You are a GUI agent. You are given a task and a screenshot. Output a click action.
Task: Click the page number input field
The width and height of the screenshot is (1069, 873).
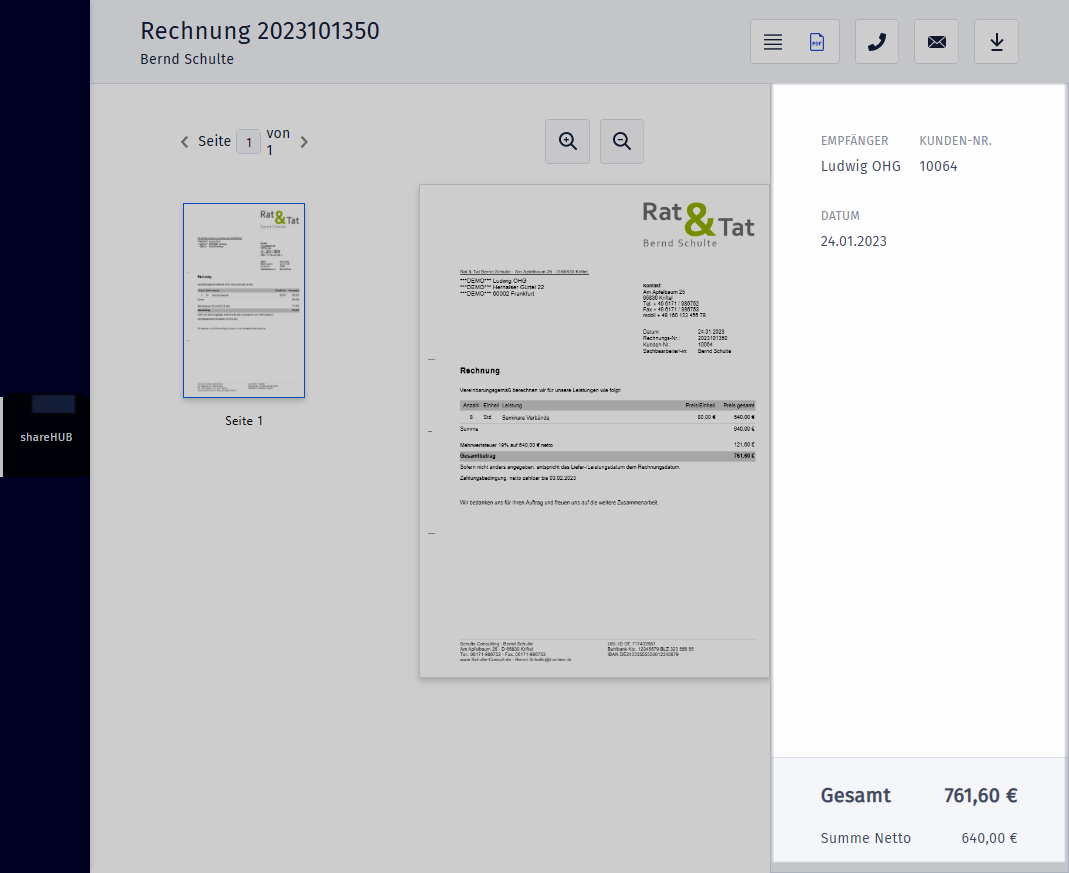(248, 142)
